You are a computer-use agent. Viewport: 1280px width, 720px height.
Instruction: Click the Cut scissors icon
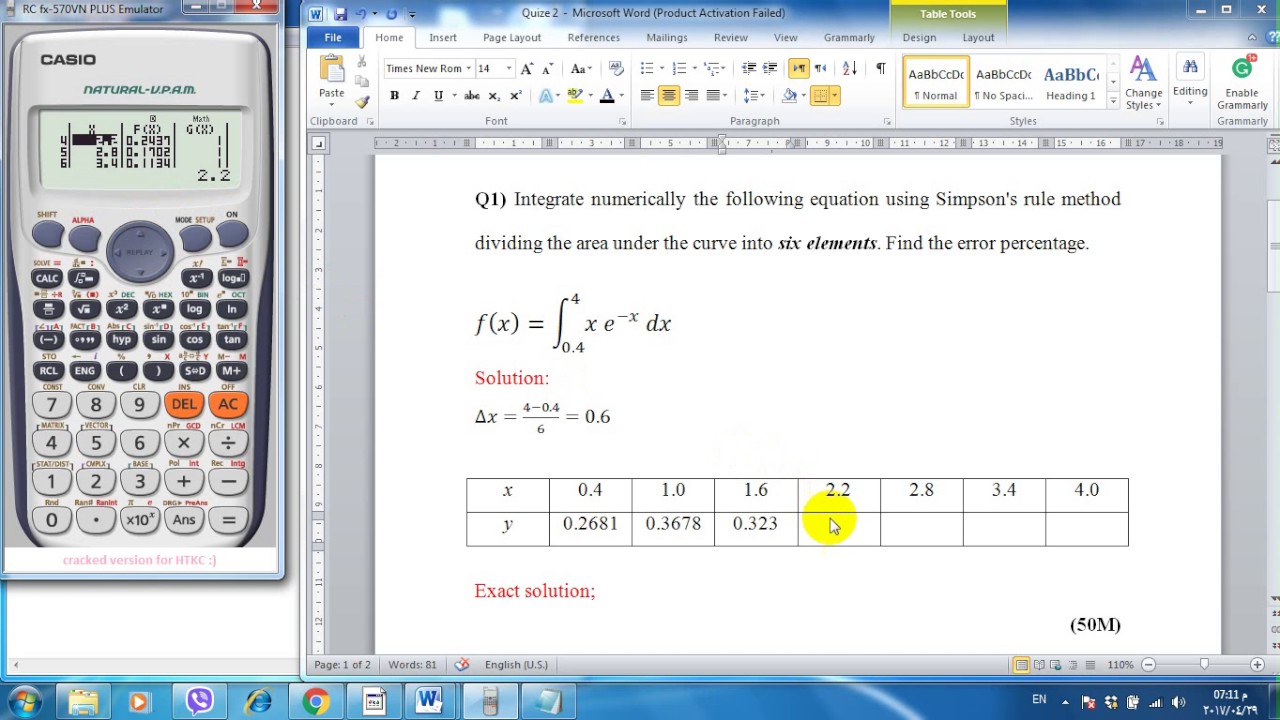(x=362, y=62)
